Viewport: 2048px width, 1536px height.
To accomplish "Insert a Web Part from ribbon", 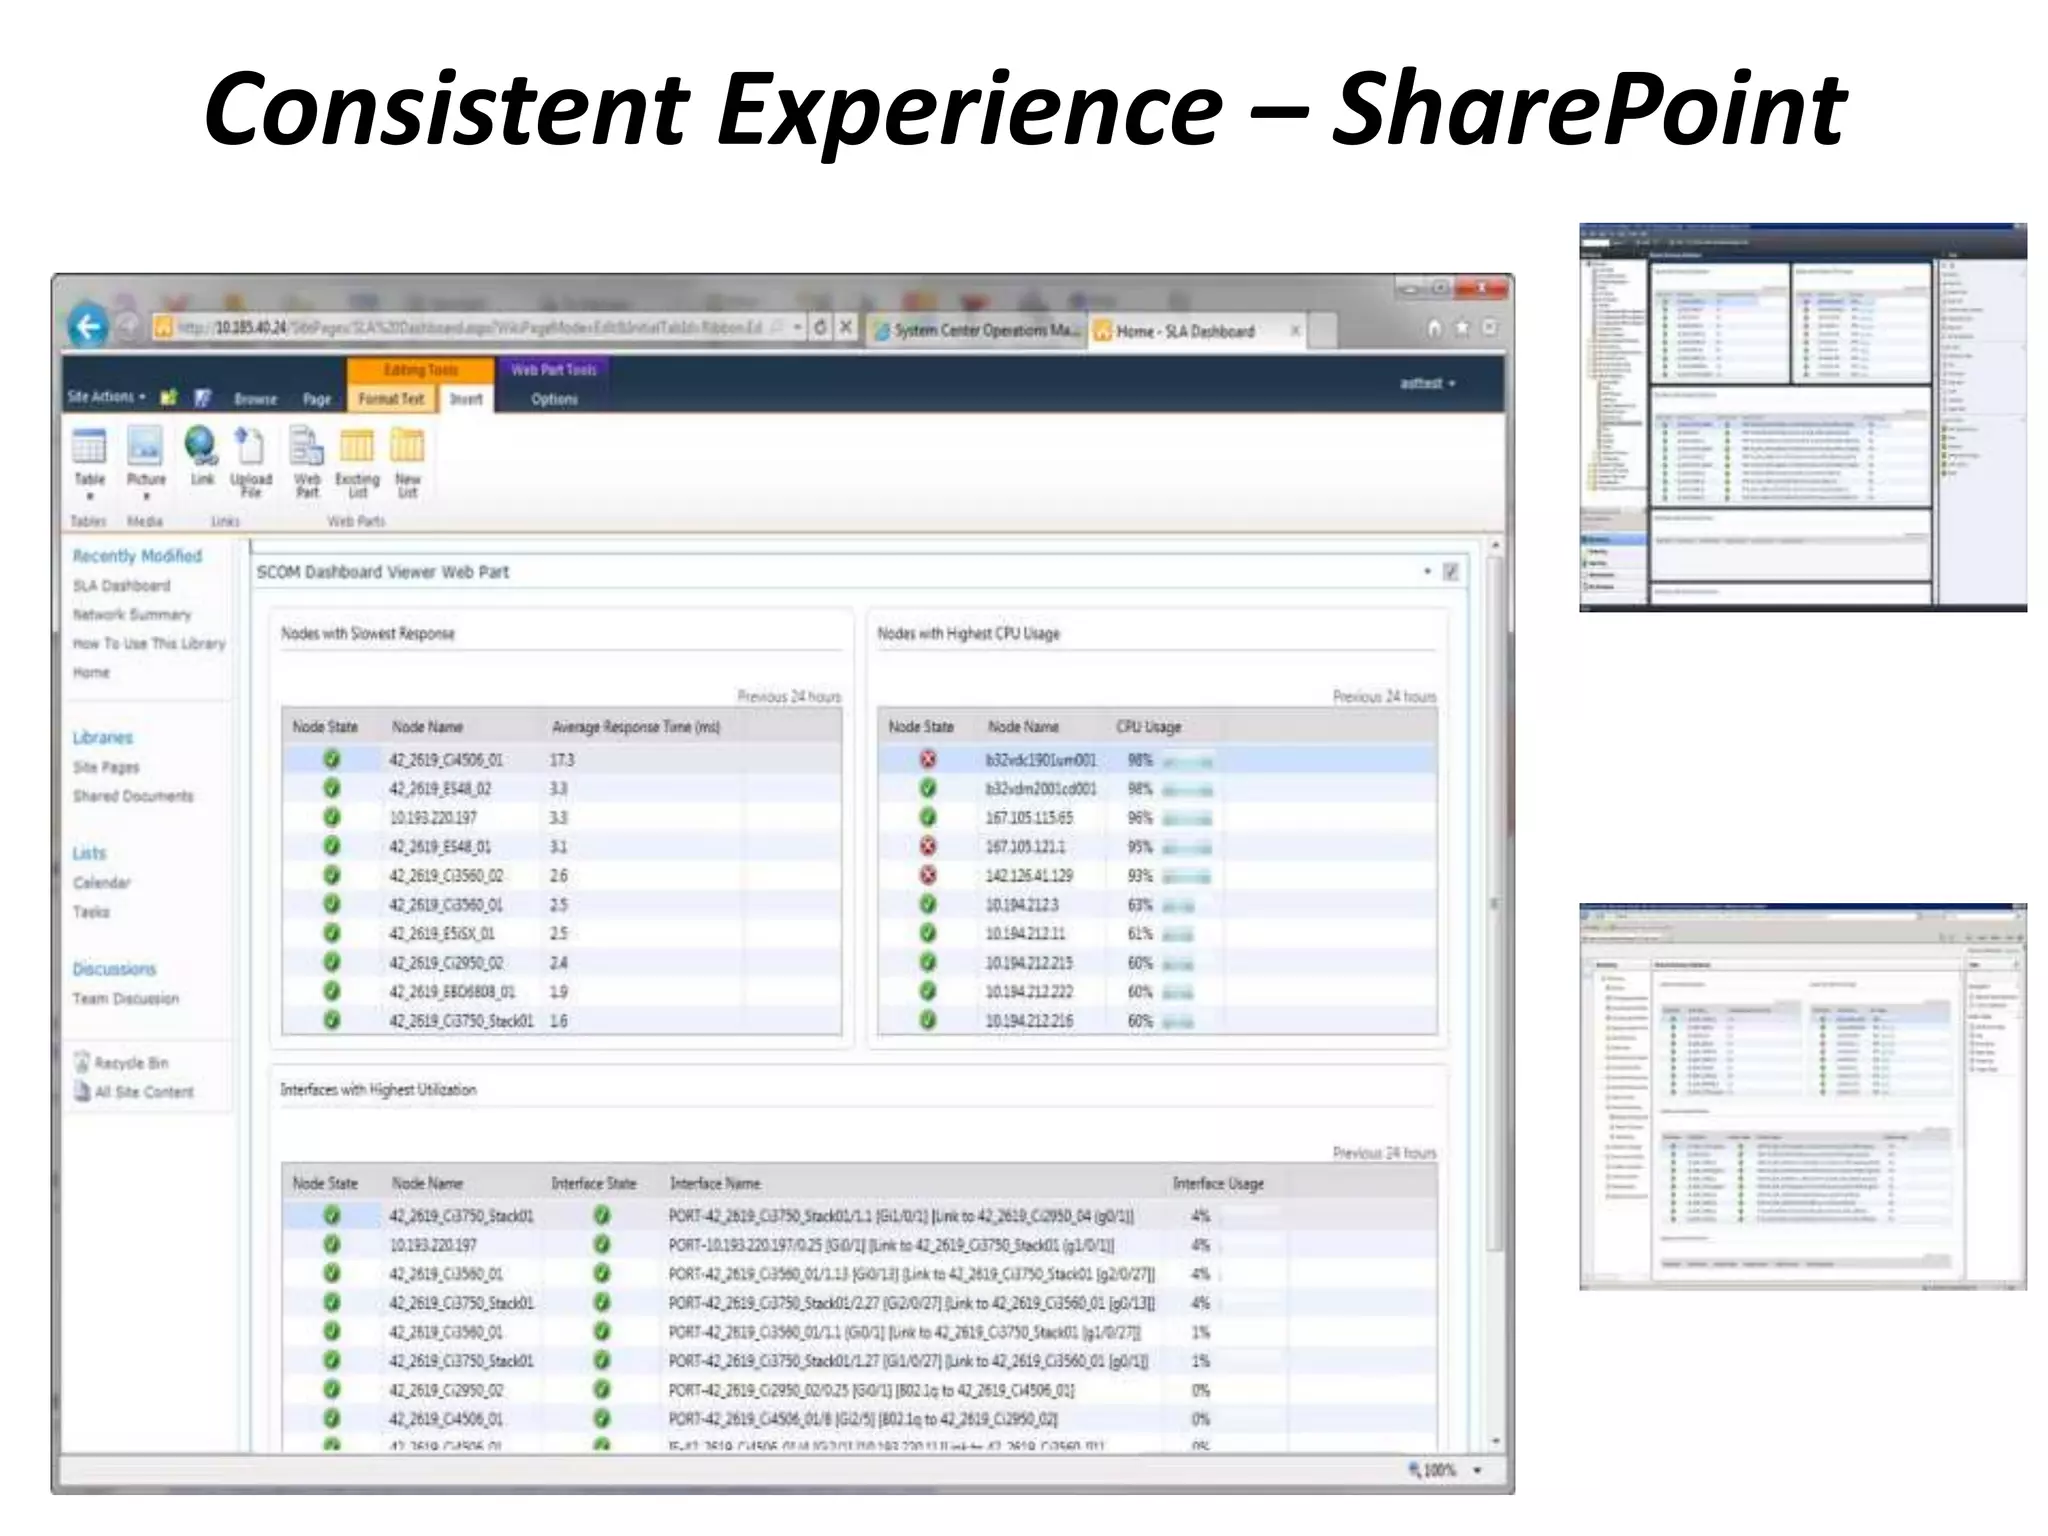I will (x=306, y=446).
